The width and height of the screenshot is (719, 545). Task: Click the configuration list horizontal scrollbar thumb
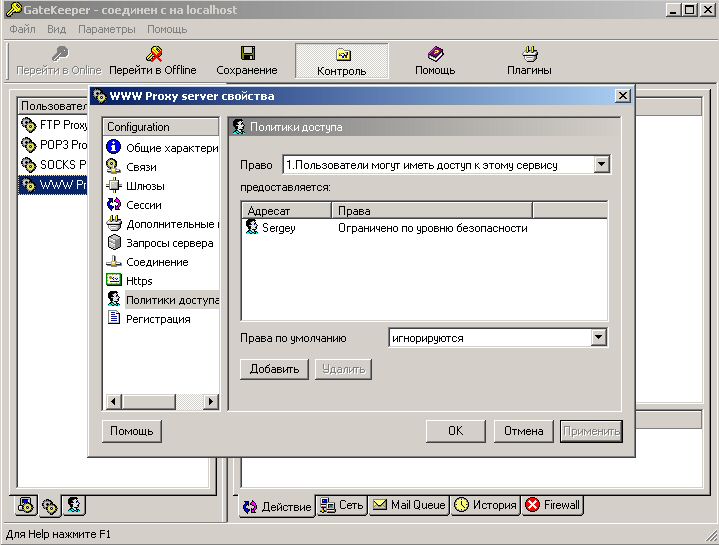[x=149, y=402]
